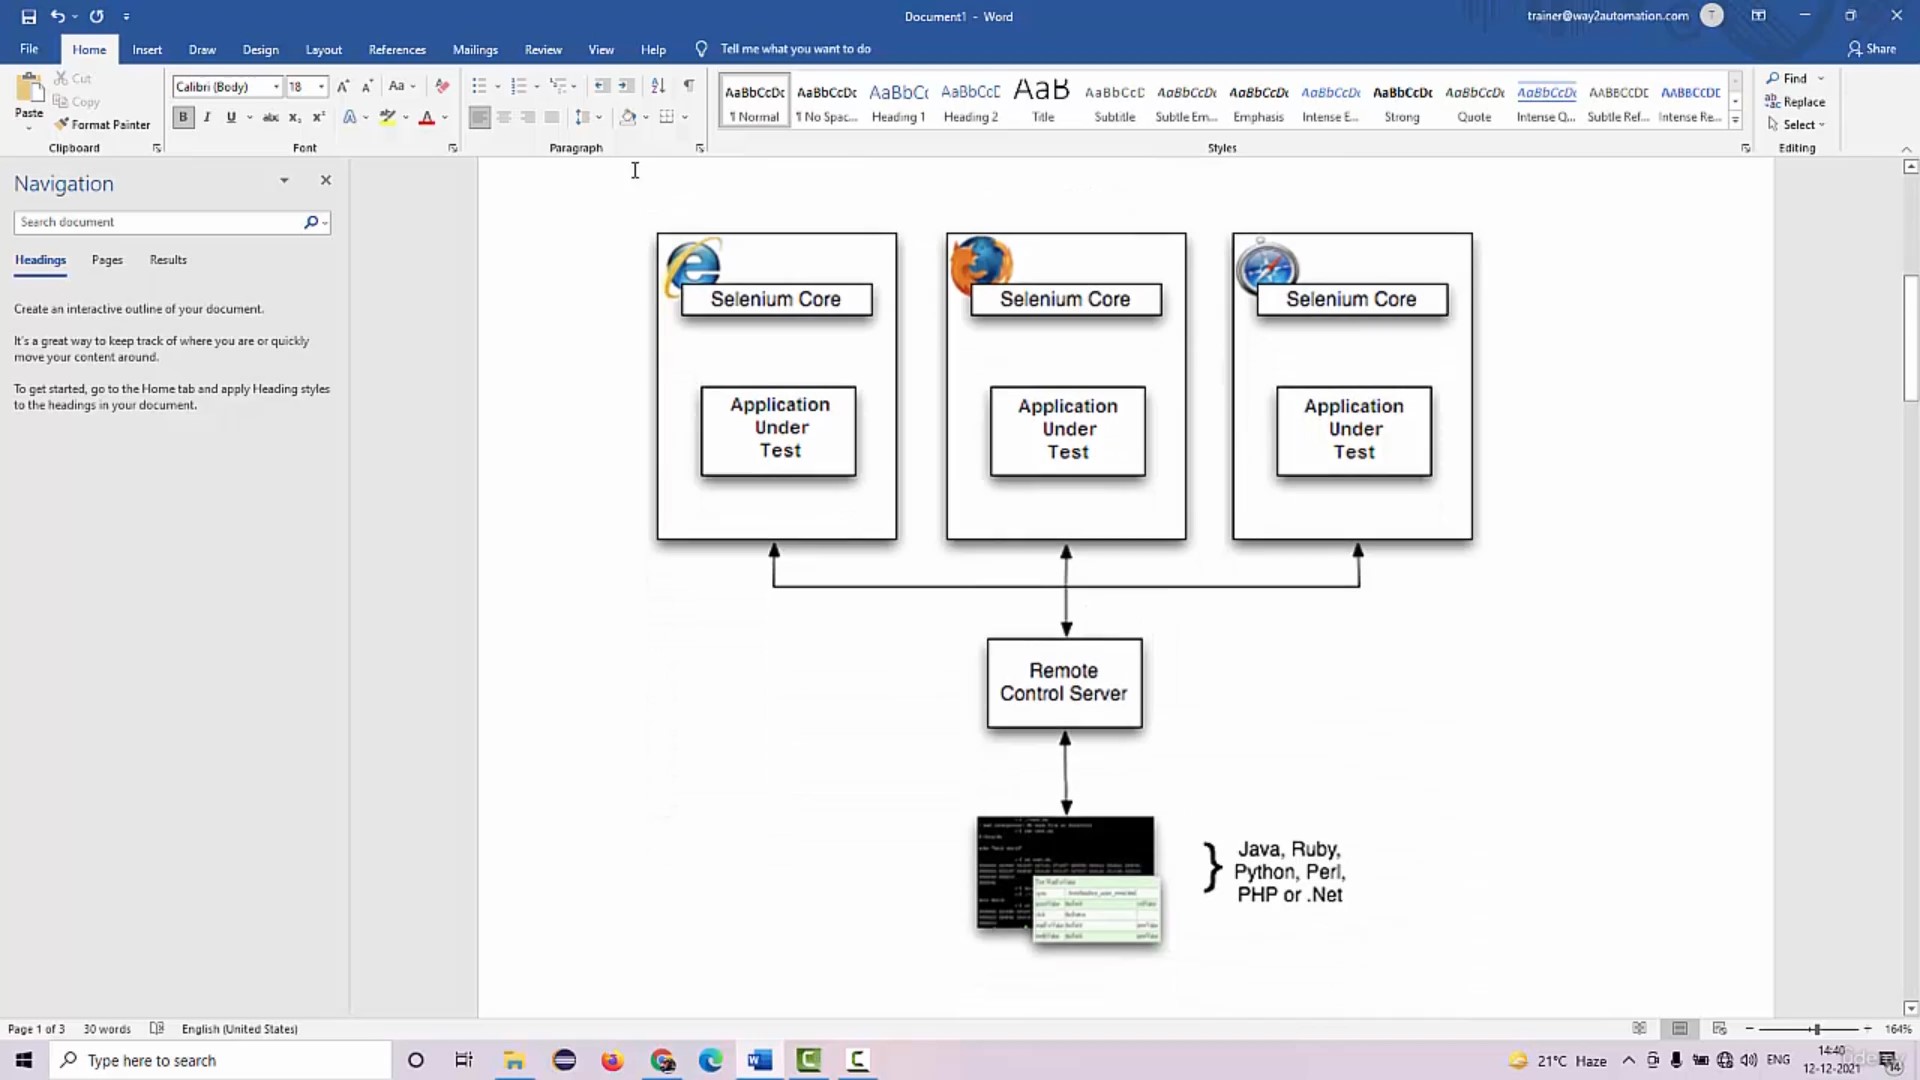
Task: Click the Share button
Action: point(1871,49)
